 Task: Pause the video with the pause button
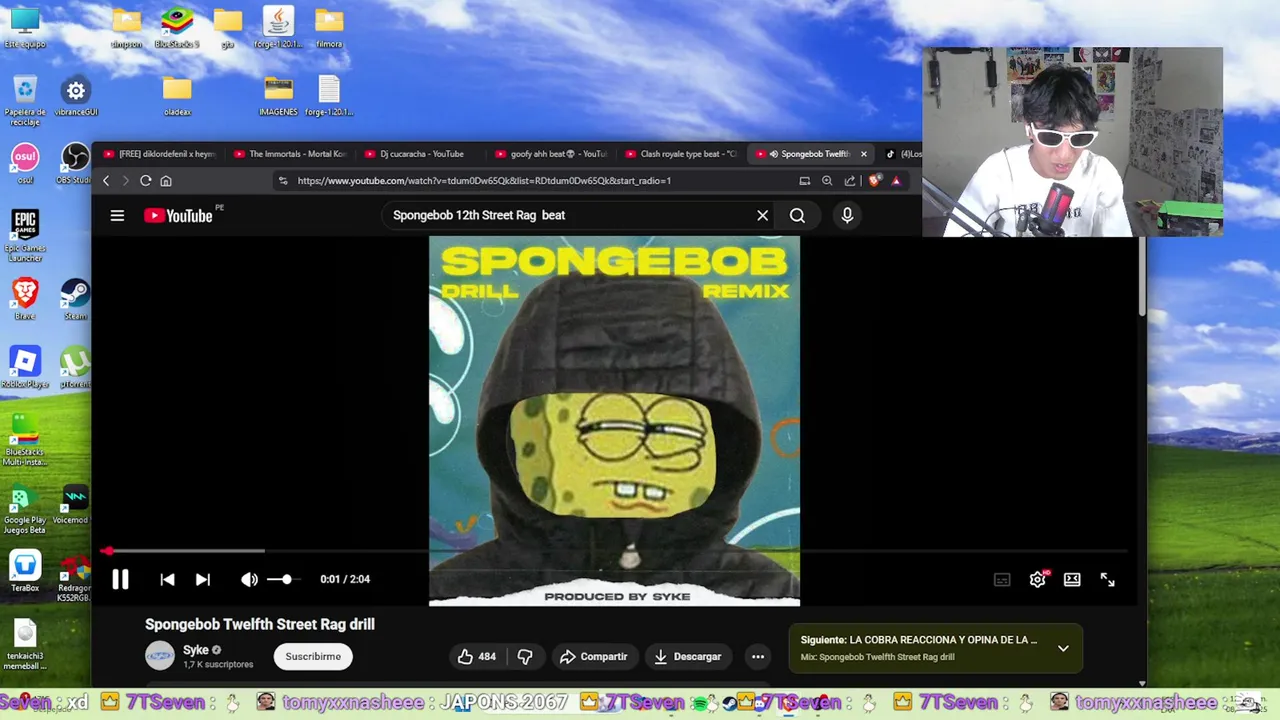click(120, 579)
